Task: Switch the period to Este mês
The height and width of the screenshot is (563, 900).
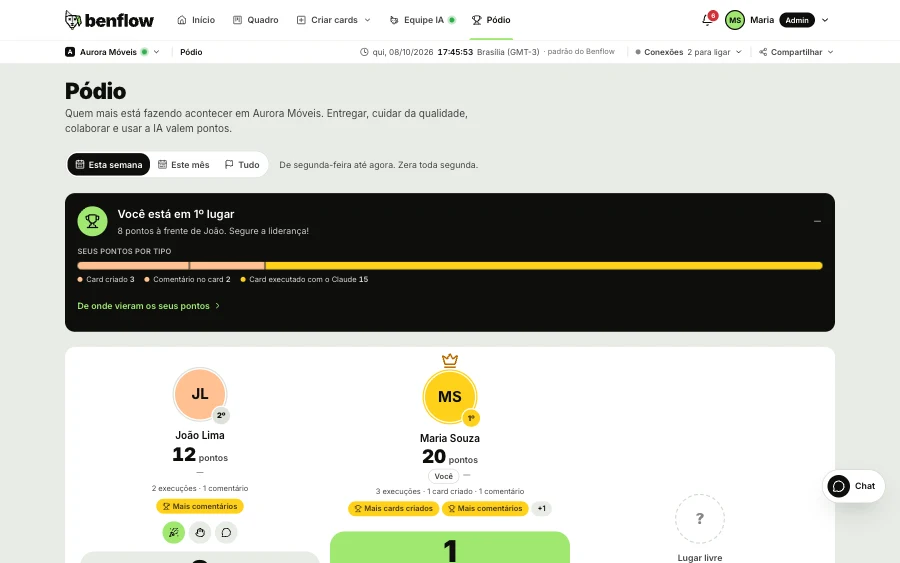Action: point(184,165)
